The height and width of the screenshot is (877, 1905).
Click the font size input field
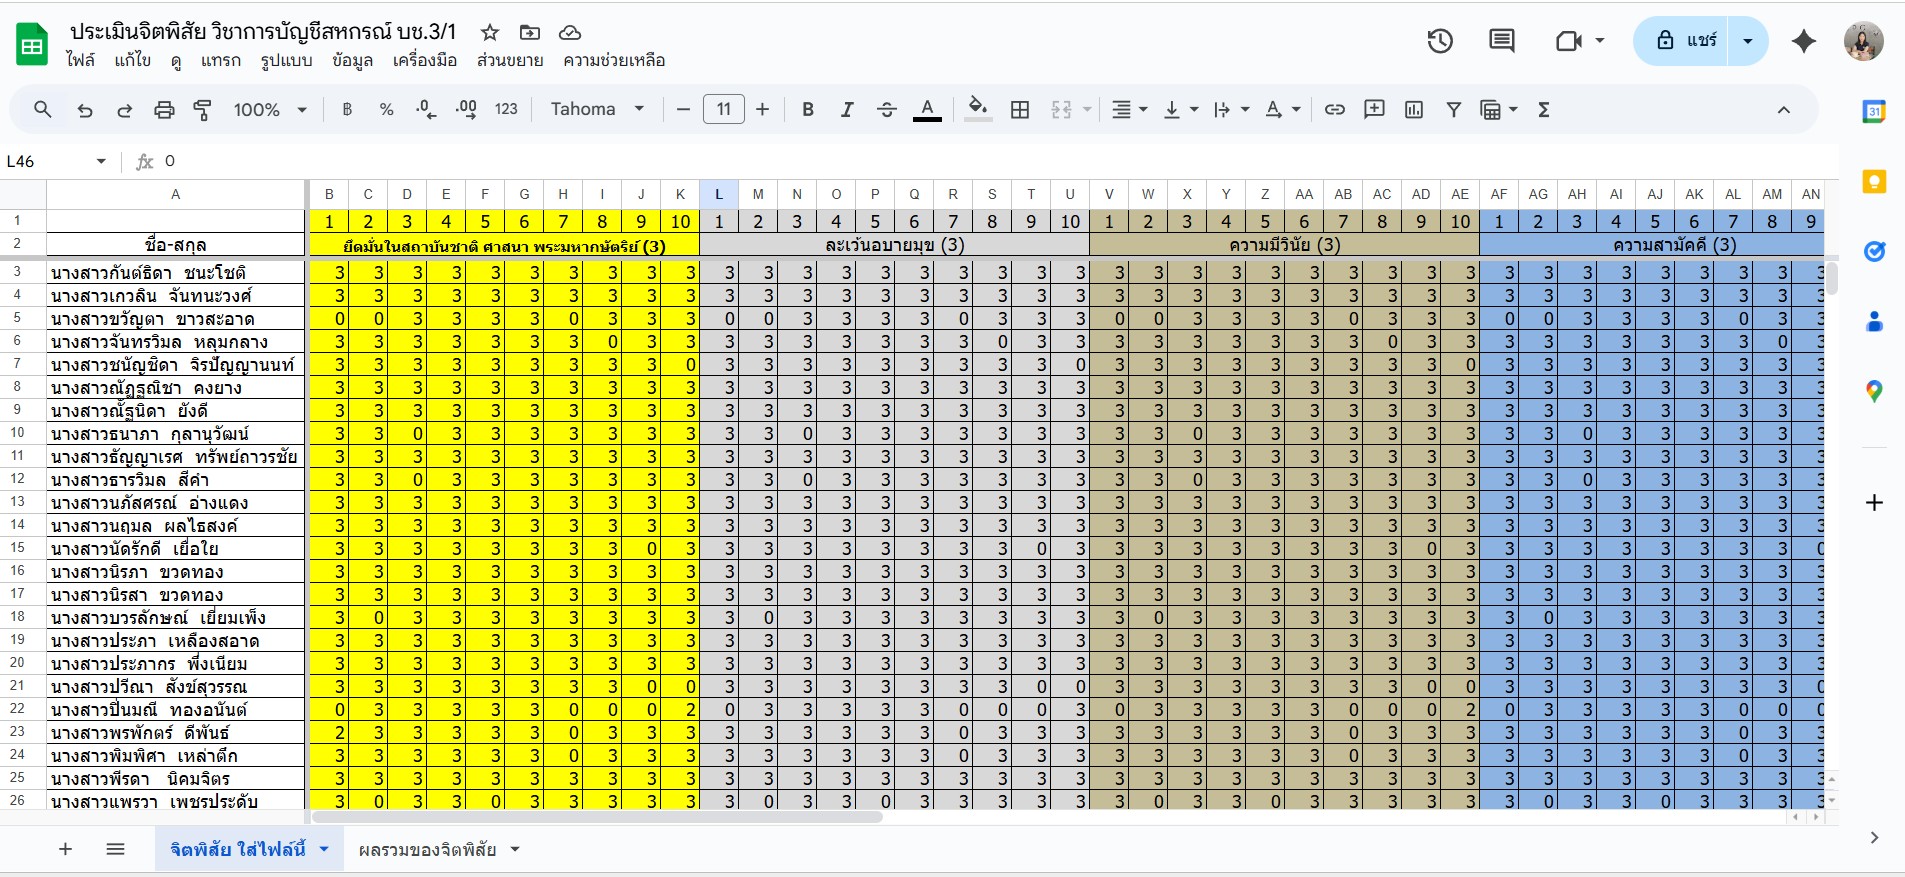point(723,110)
